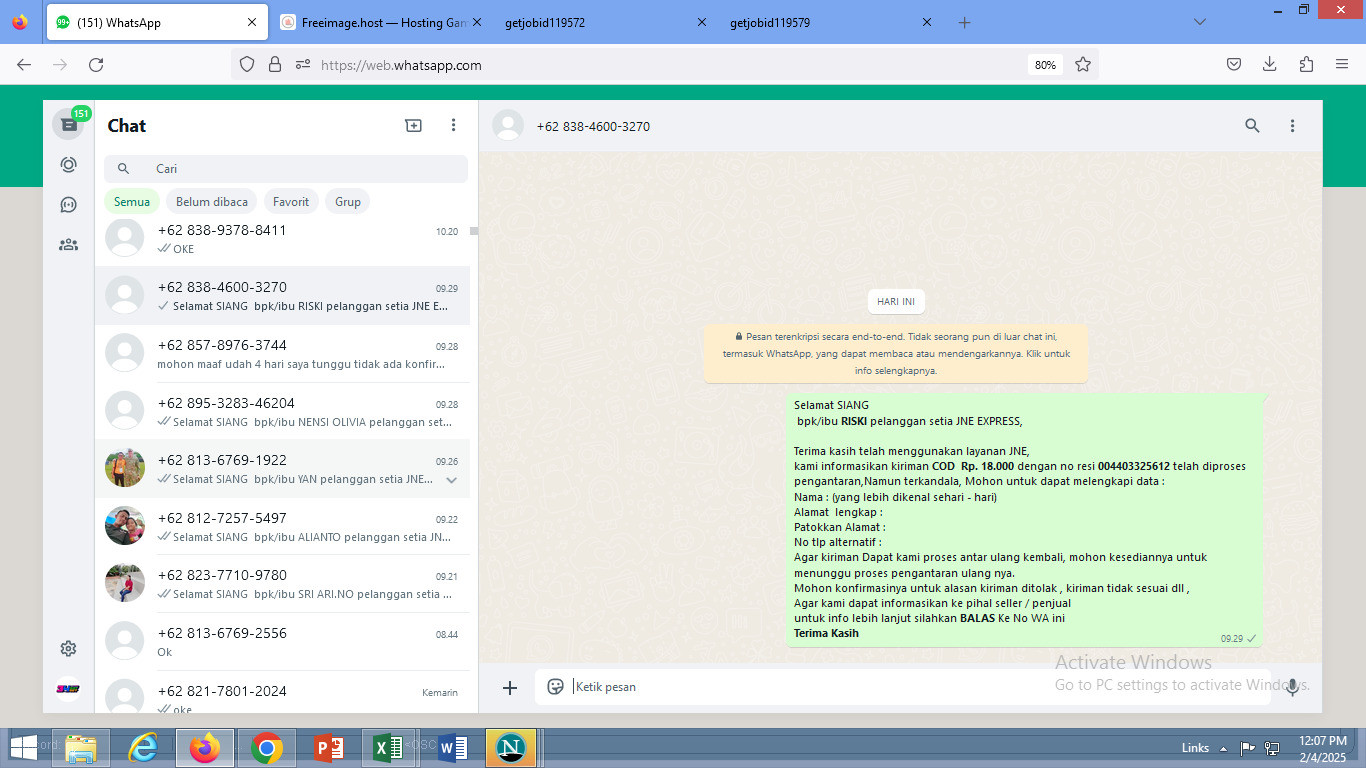This screenshot has width=1366, height=768.
Task: Open Word from the taskbar
Action: (x=452, y=748)
